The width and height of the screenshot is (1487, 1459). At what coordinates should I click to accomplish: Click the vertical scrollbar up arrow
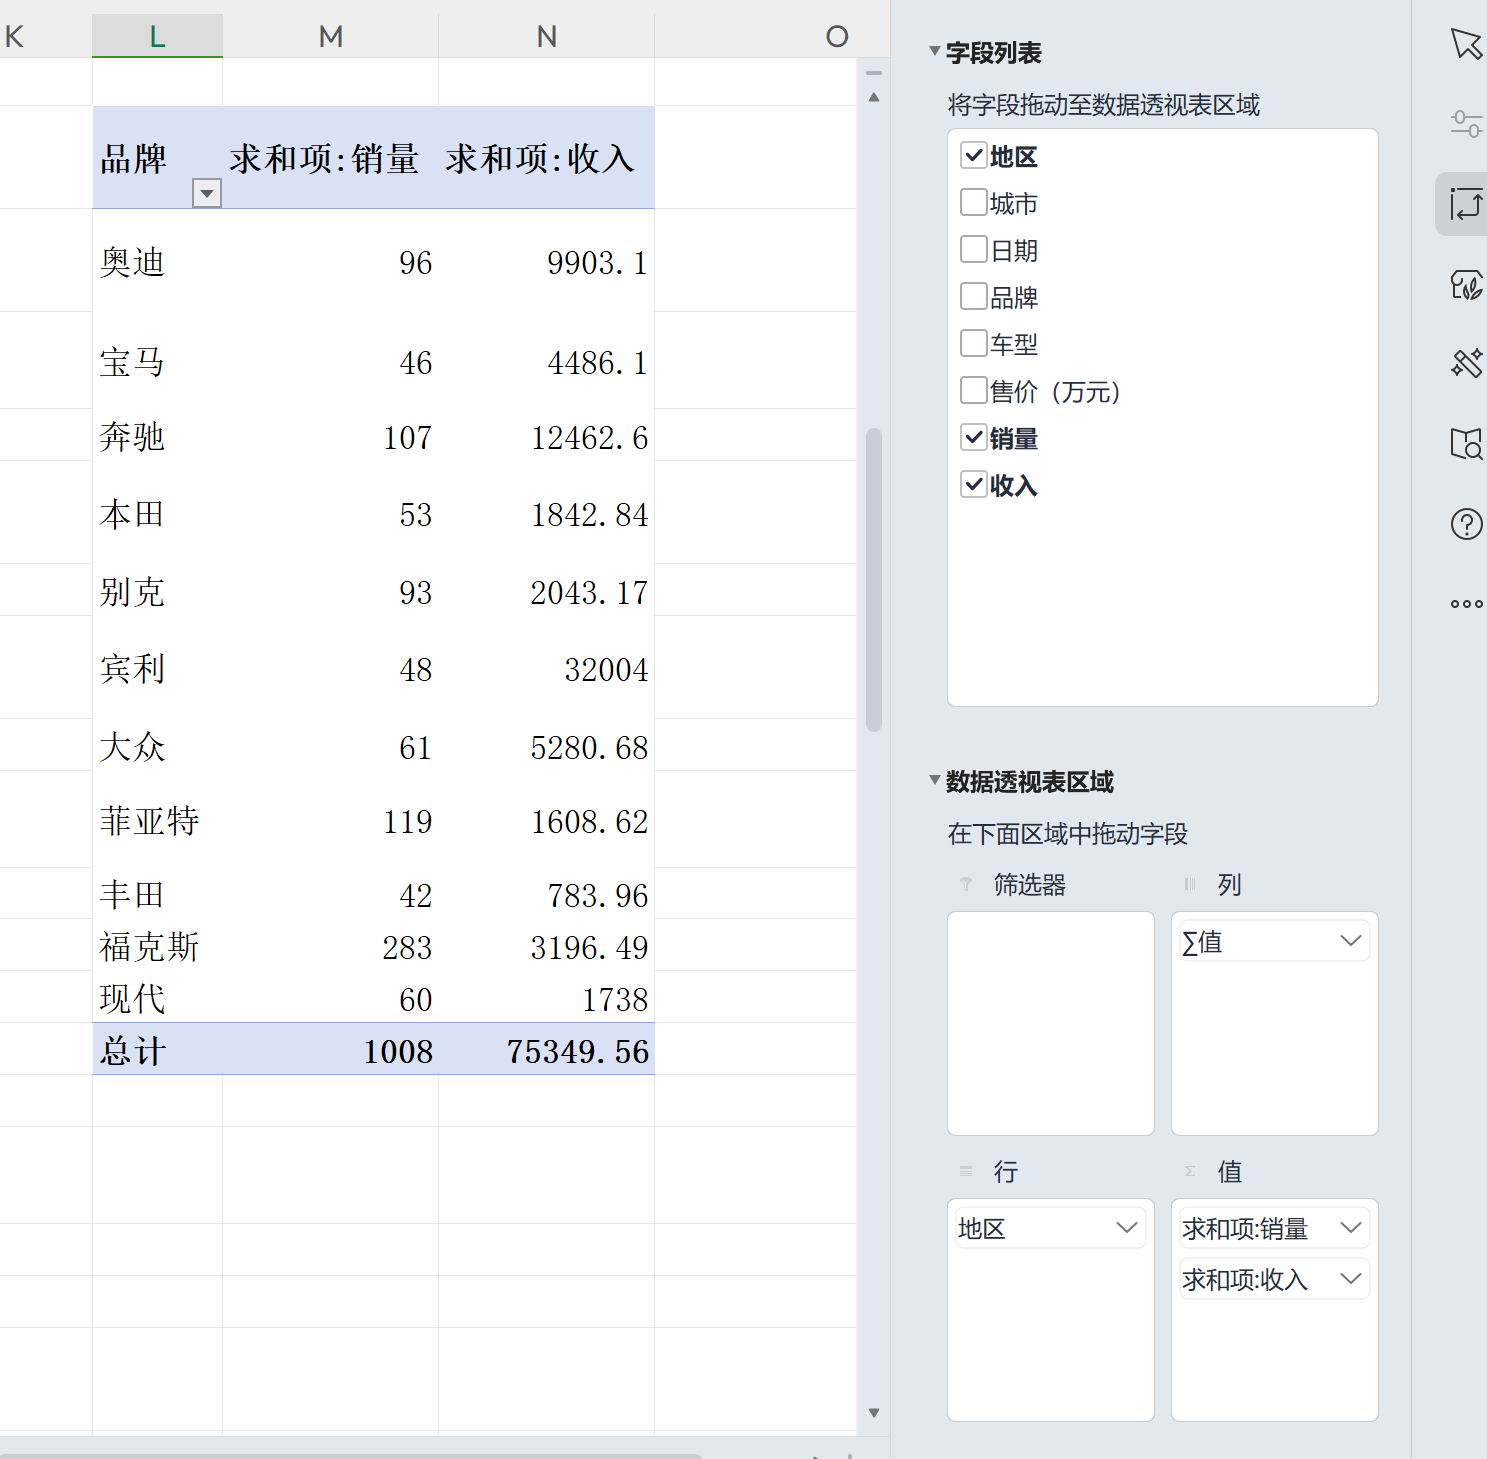pos(874,98)
